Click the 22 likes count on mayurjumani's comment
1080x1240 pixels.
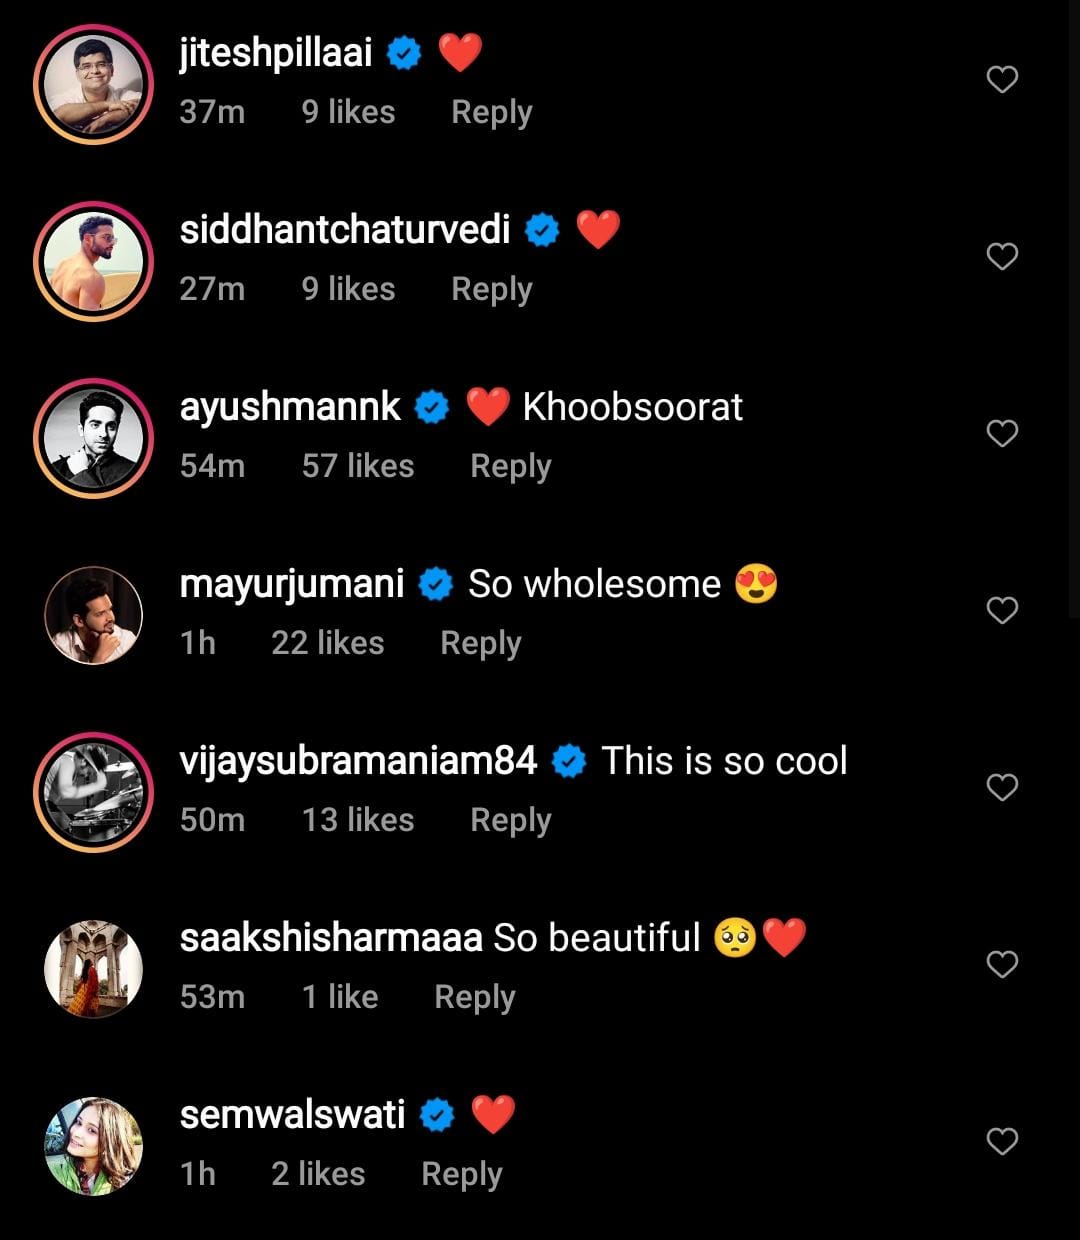point(330,642)
